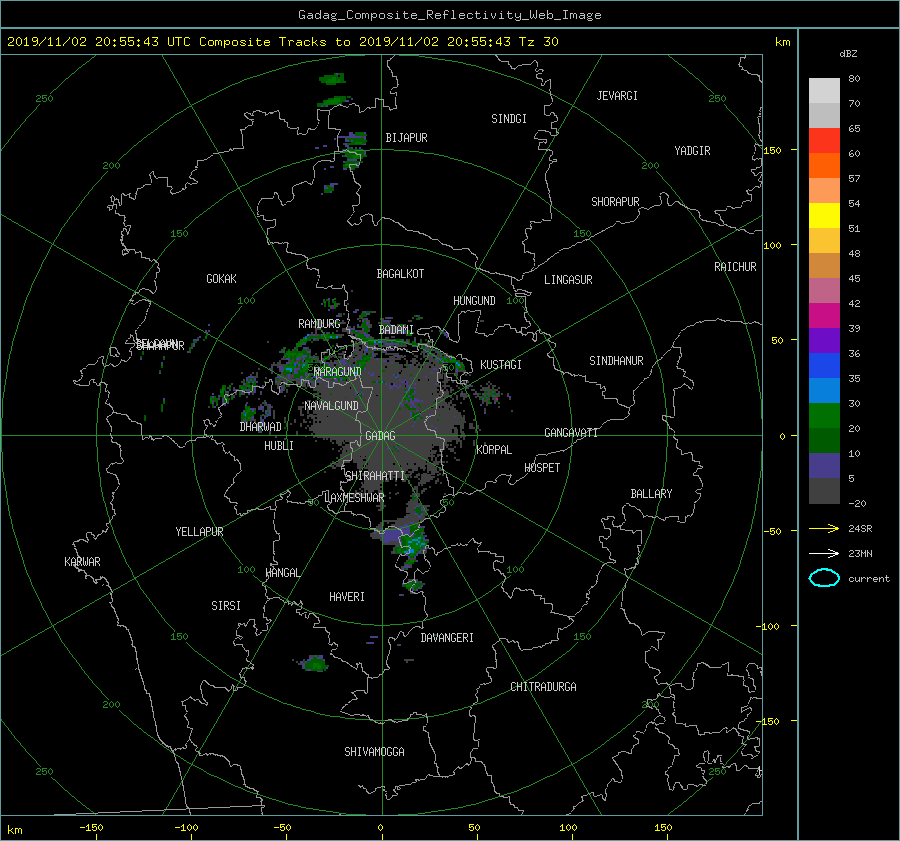Select the blue 35-36 dBZ color swatch

tap(824, 365)
